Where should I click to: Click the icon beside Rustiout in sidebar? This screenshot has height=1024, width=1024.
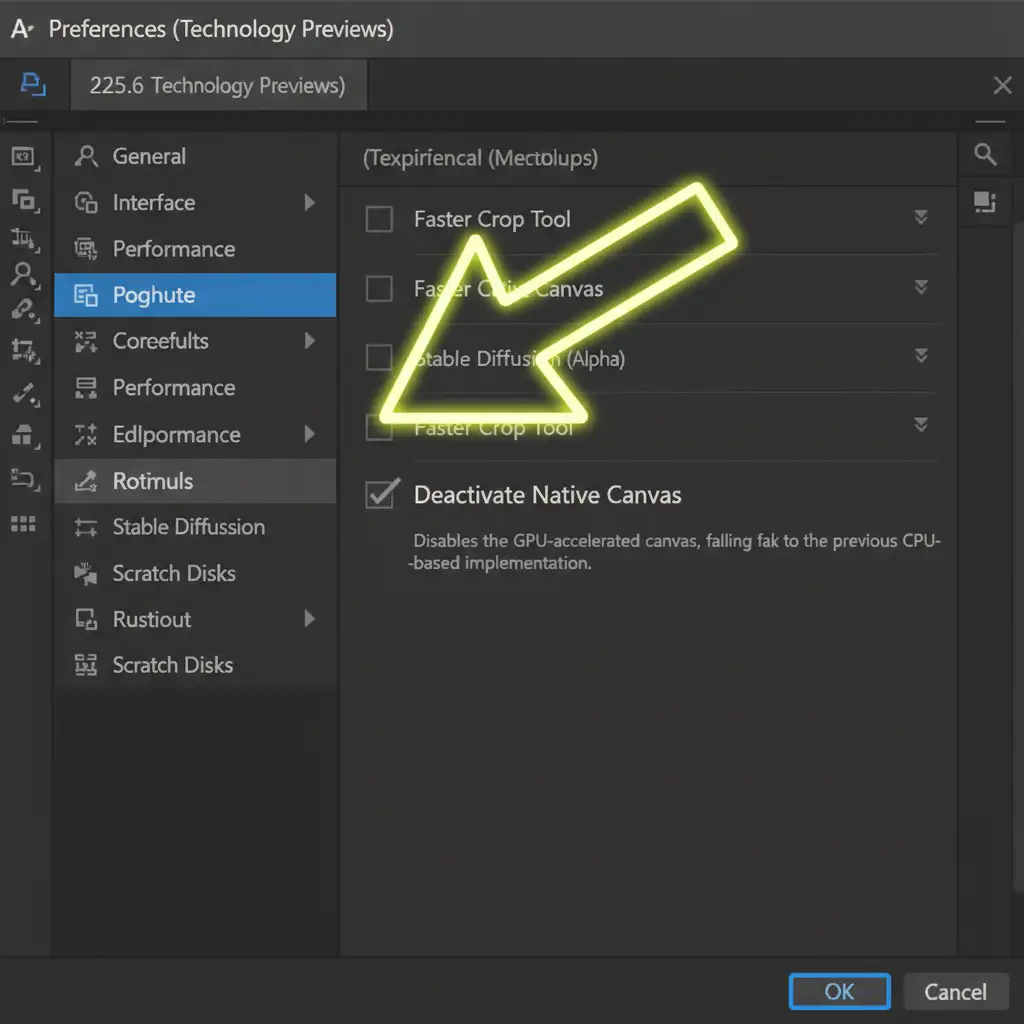coord(87,619)
